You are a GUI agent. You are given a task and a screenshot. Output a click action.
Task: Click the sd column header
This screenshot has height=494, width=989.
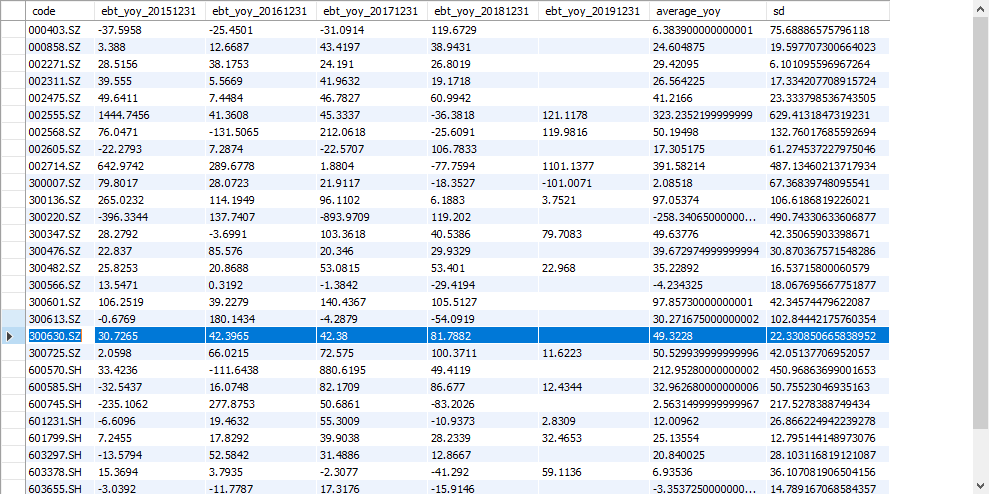(828, 11)
